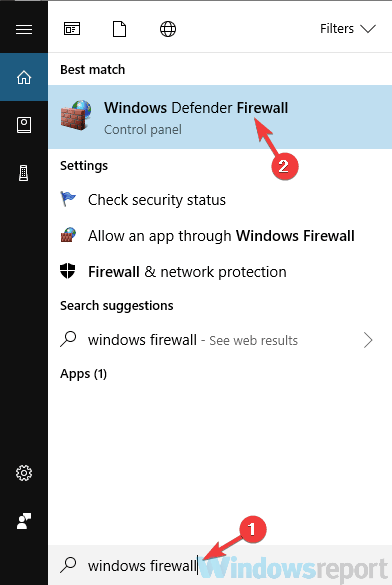Click the feedback person icon
The width and height of the screenshot is (392, 585).
(x=24, y=521)
